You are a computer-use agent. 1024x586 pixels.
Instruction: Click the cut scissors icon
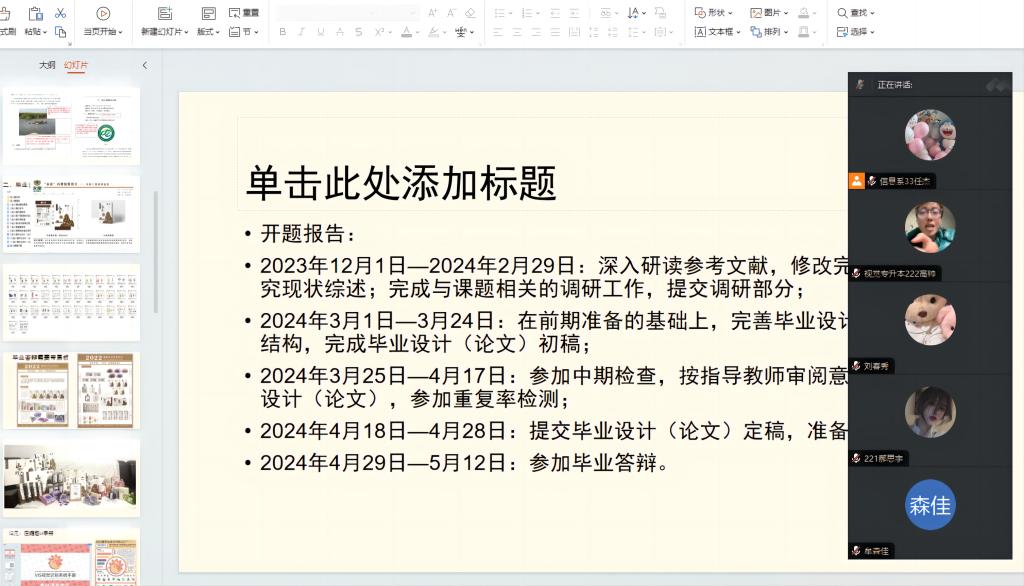[x=60, y=13]
